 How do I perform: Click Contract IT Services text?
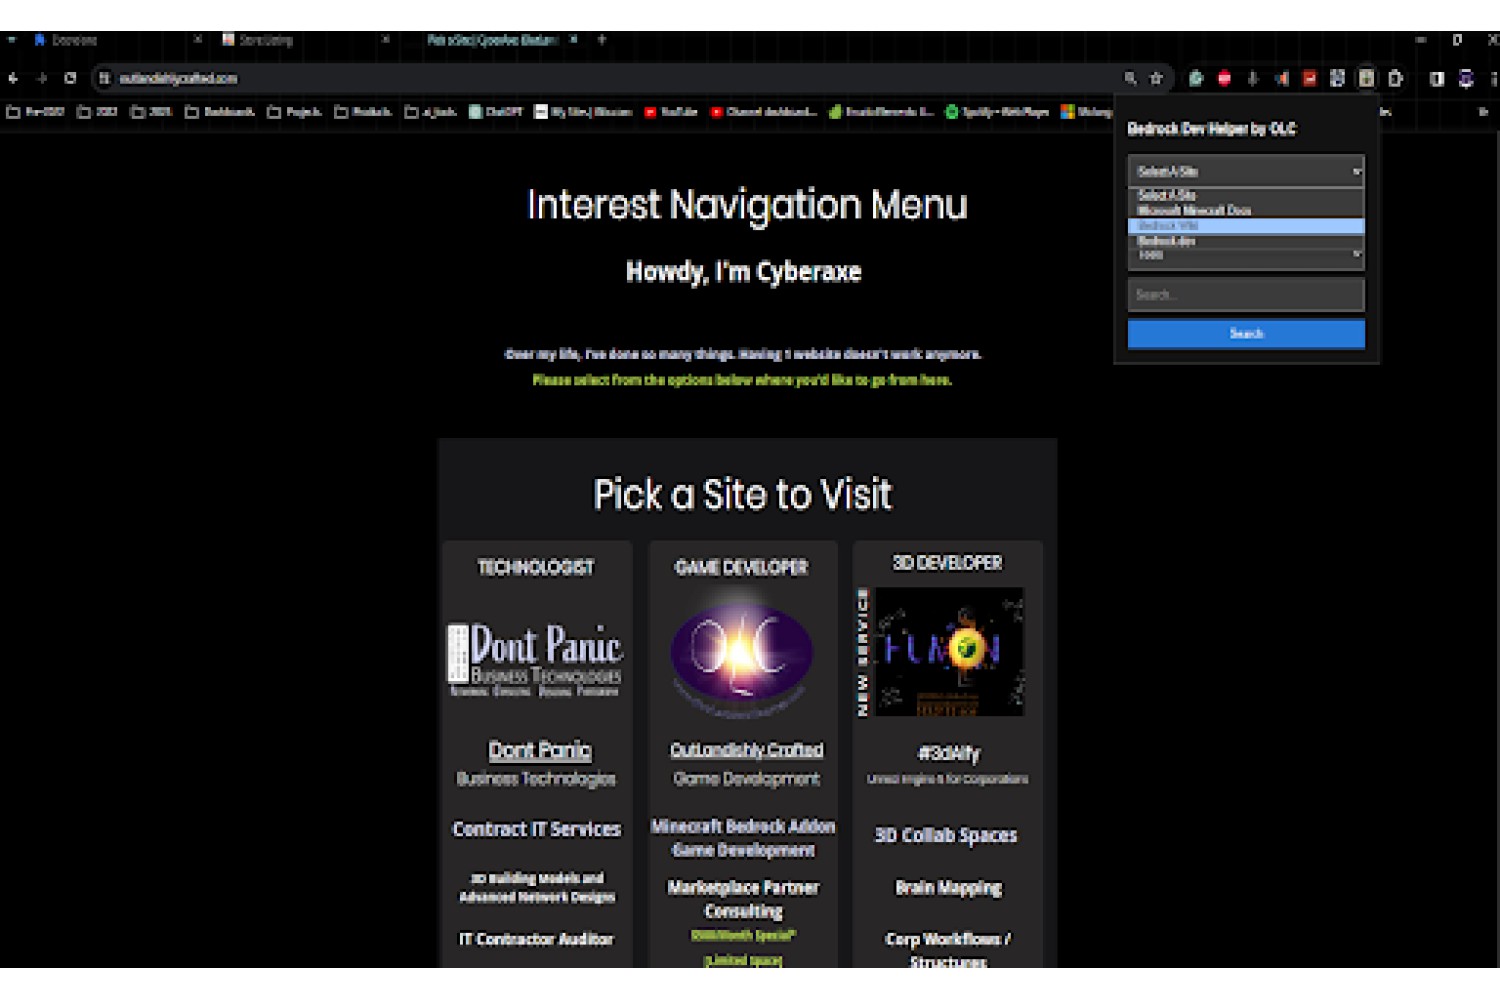point(536,829)
